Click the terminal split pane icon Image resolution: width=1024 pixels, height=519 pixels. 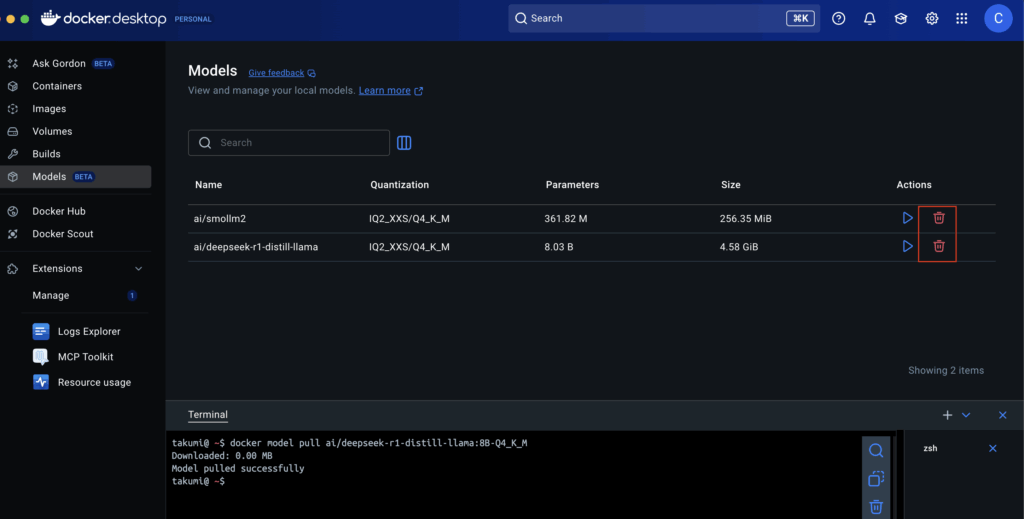point(876,479)
